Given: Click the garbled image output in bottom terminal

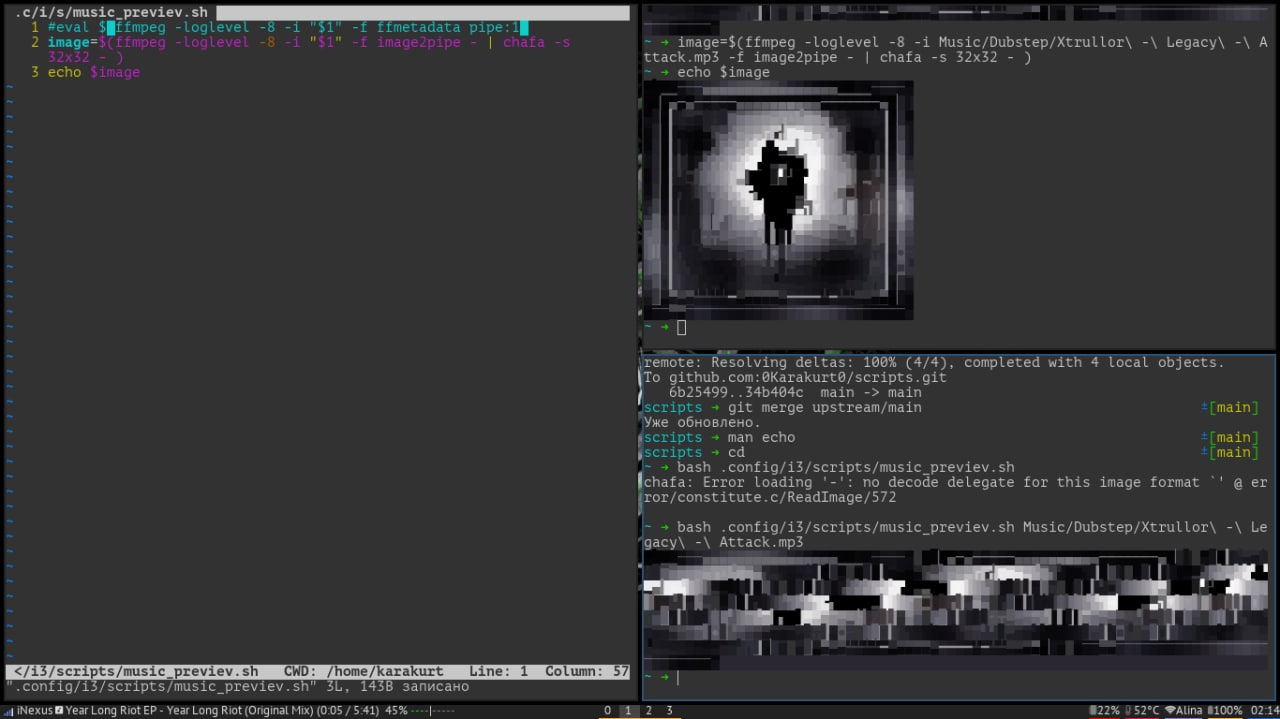Looking at the screenshot, I should 955,608.
